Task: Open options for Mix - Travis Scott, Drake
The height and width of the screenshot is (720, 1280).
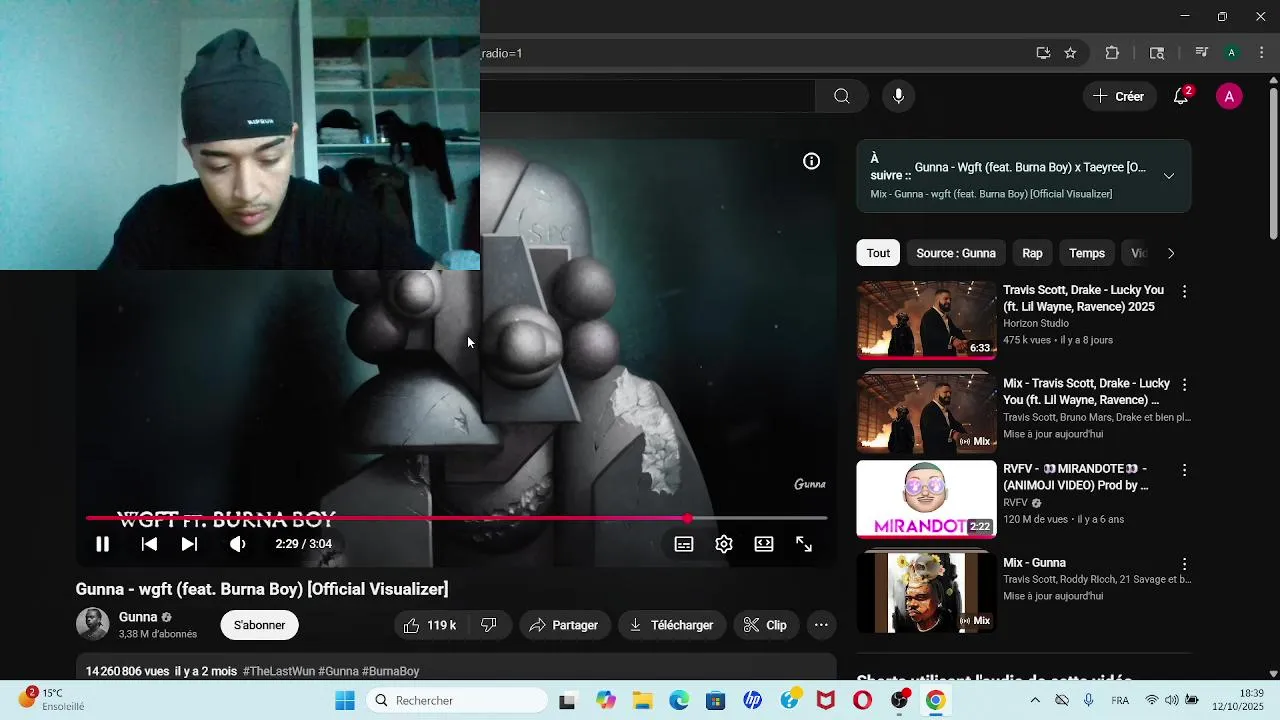Action: (x=1184, y=384)
